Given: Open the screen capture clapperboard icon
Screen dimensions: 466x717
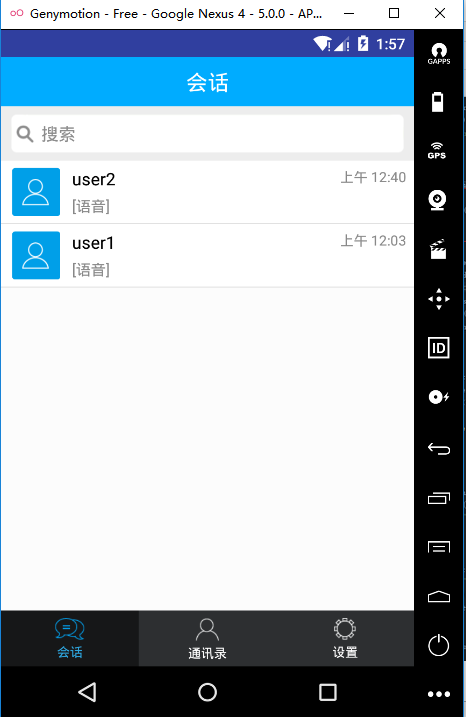Looking at the screenshot, I should (438, 249).
